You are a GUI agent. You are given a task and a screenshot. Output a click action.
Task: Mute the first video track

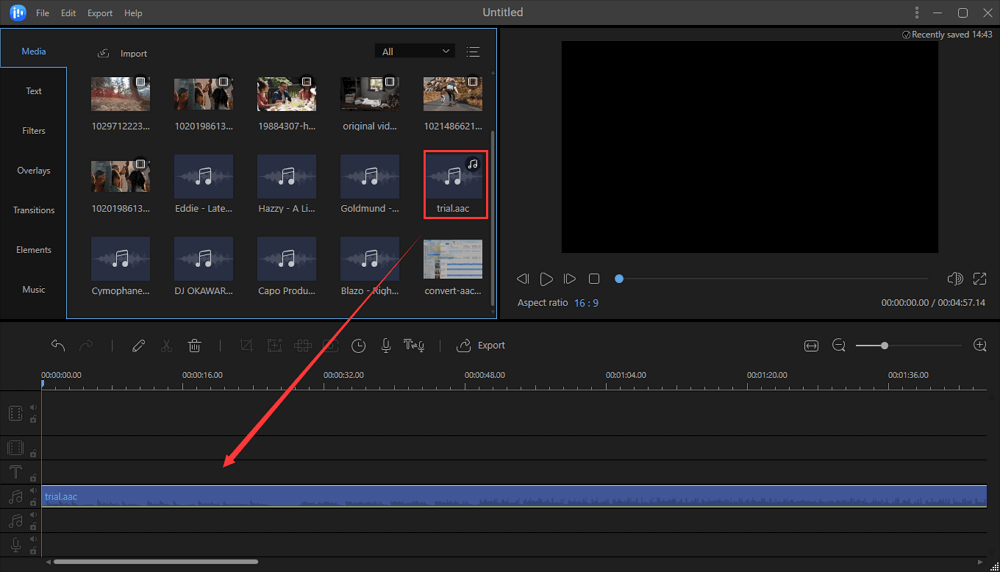(x=33, y=408)
